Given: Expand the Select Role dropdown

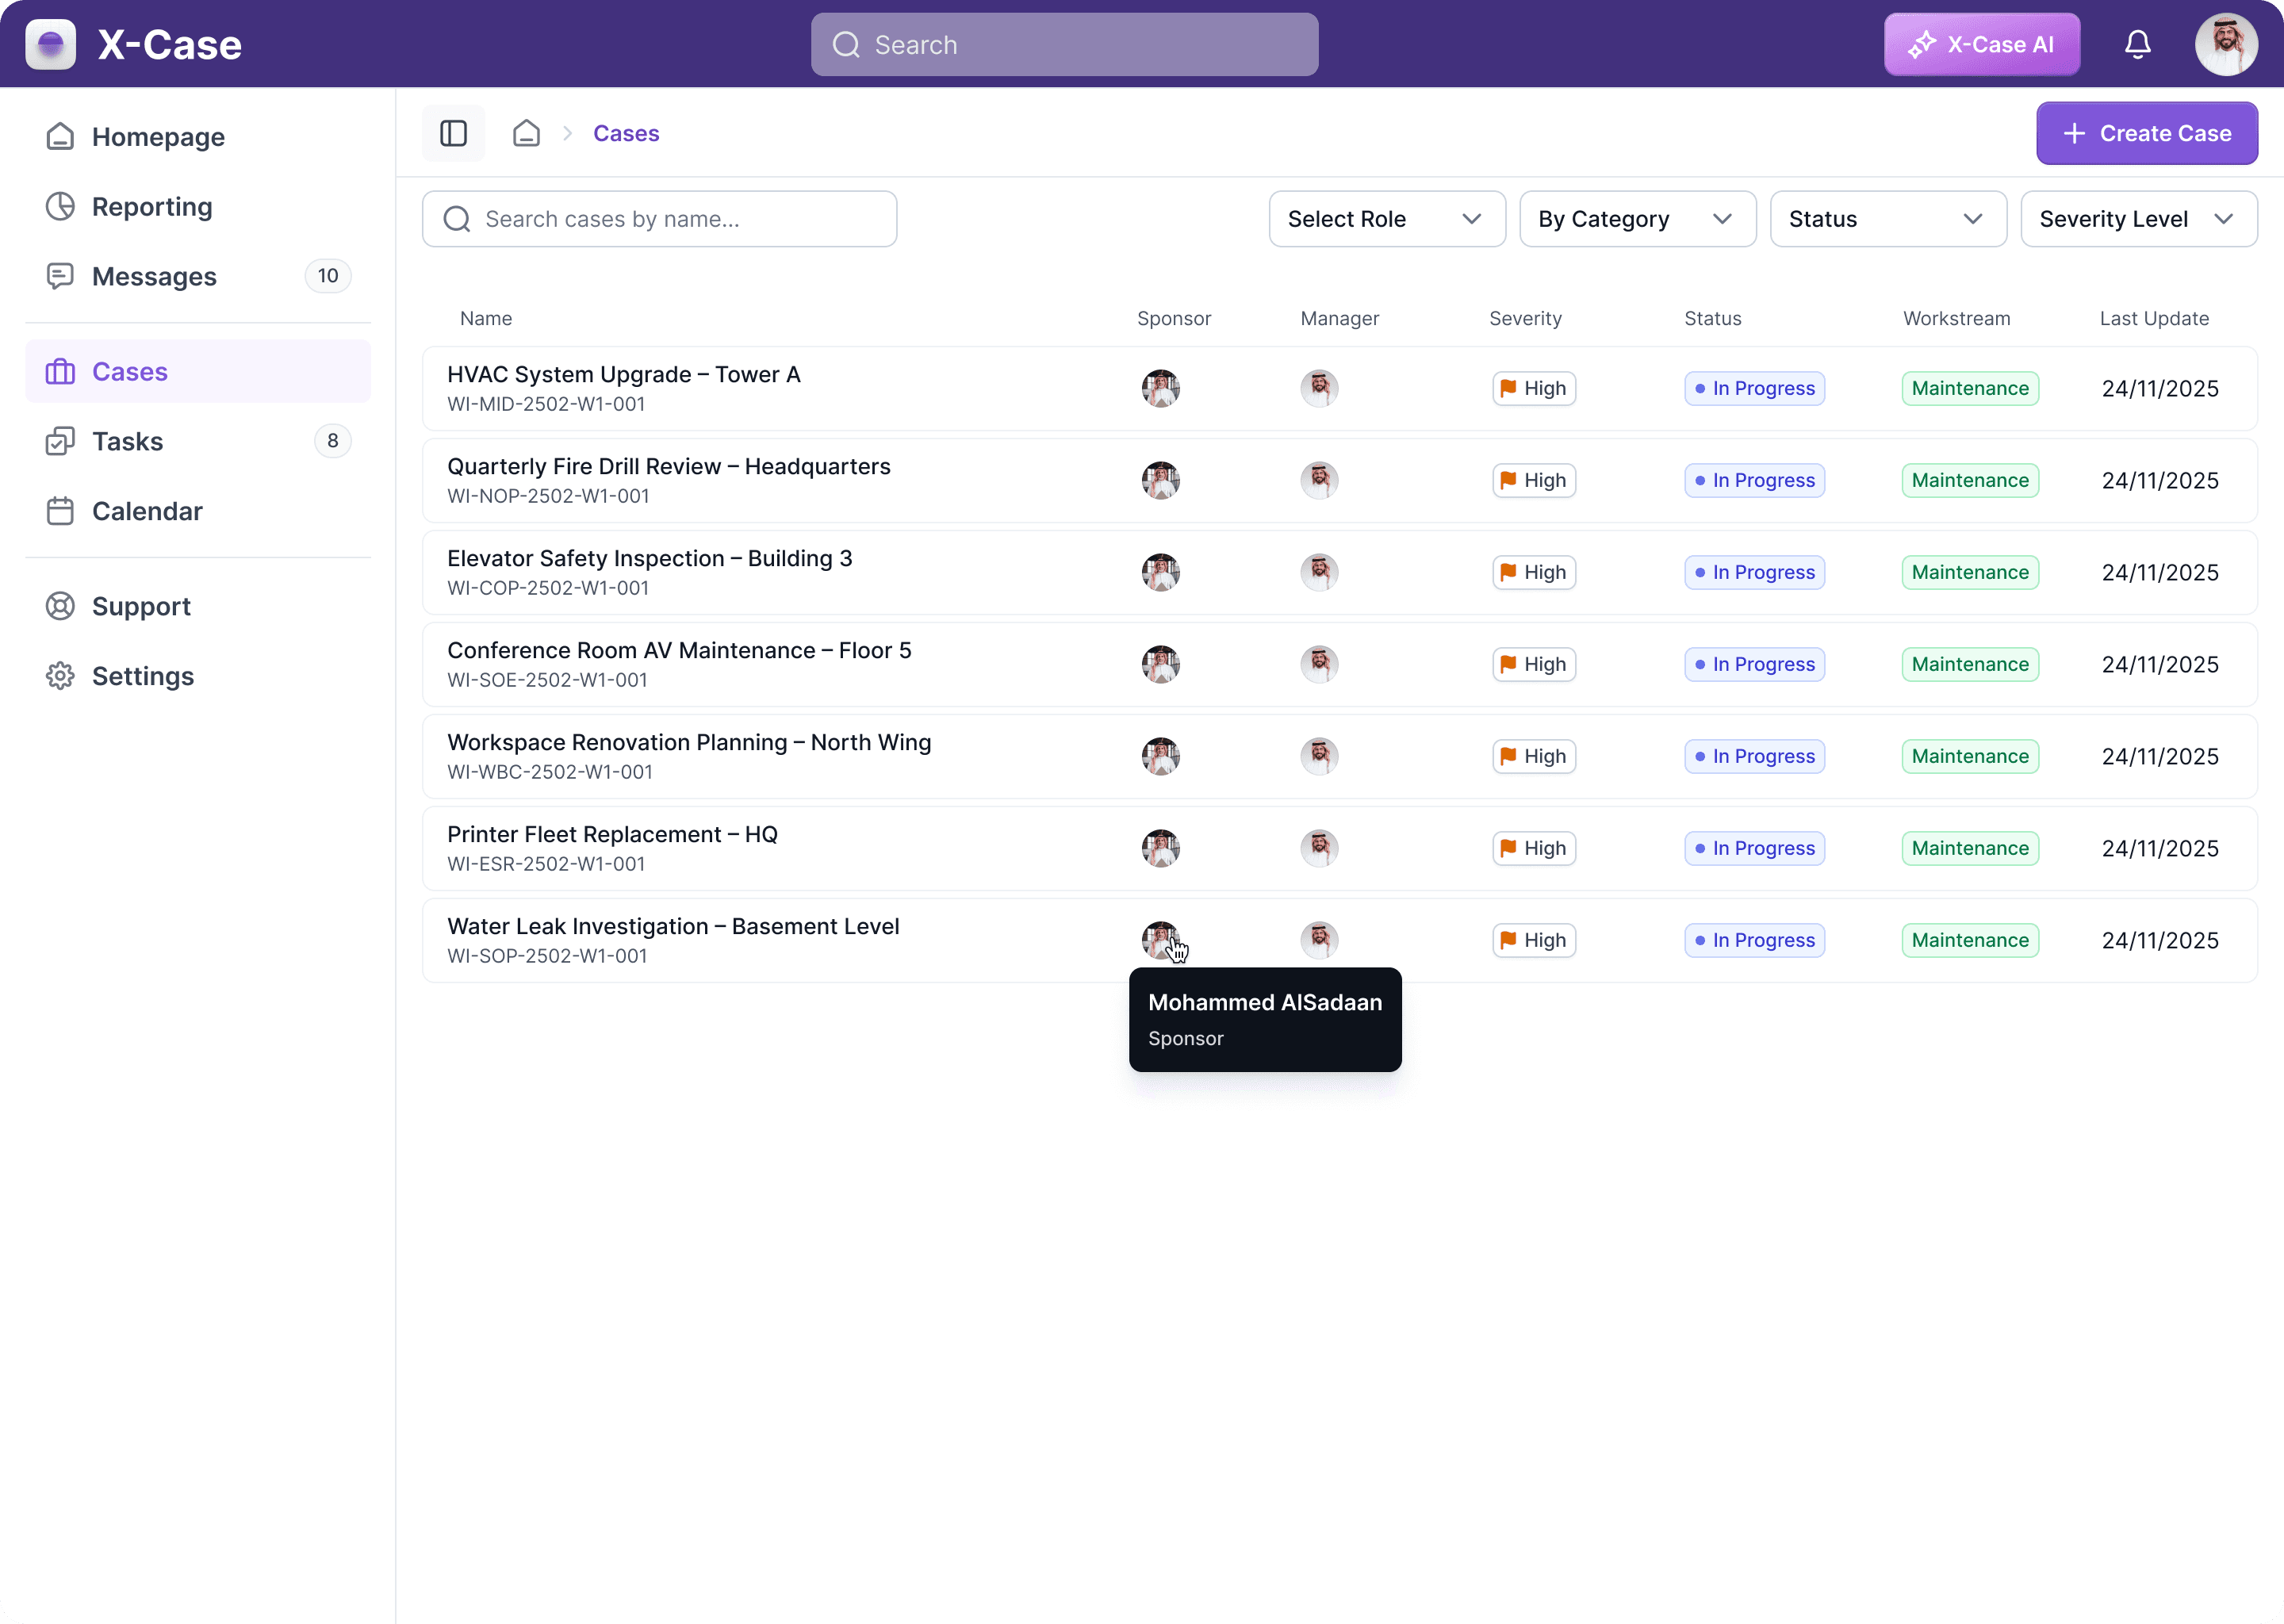Looking at the screenshot, I should (x=1386, y=219).
